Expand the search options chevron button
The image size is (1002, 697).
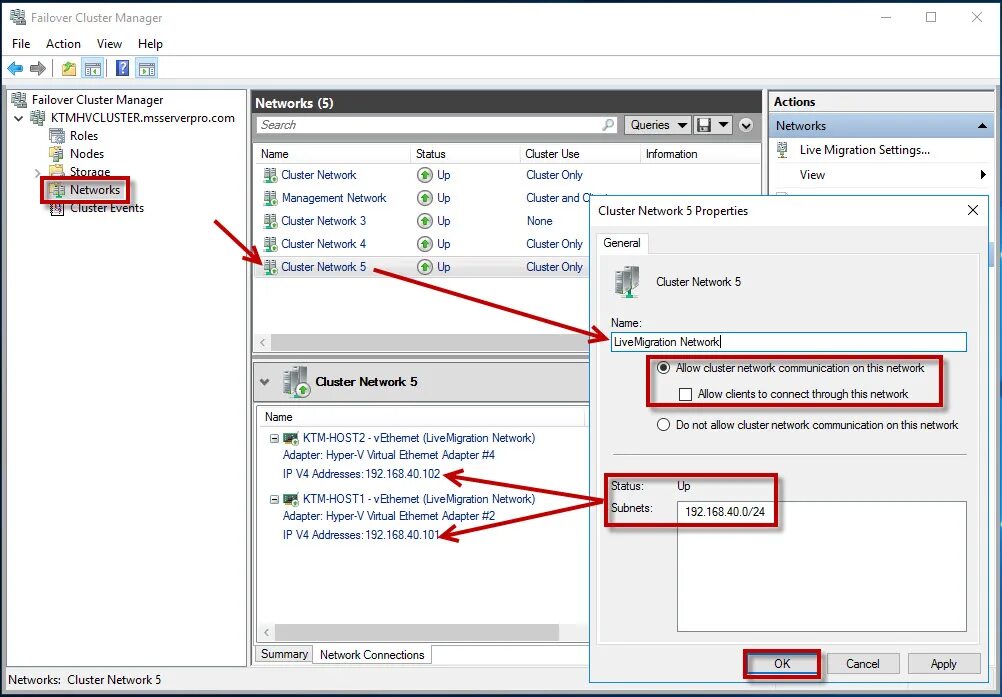(746, 125)
